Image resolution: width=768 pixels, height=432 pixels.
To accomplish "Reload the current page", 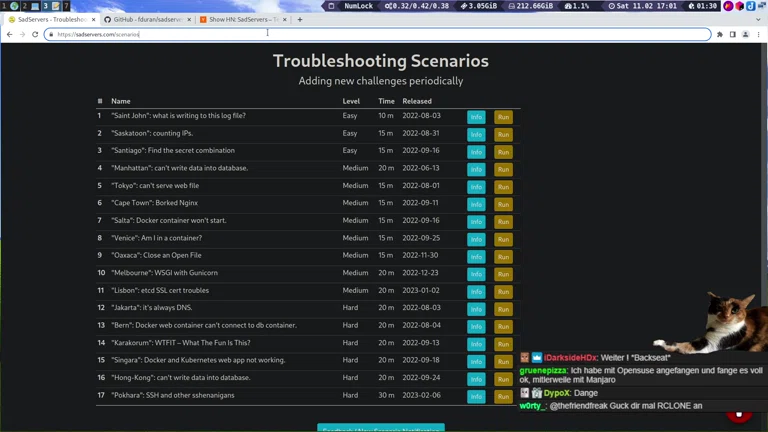I will (x=35, y=34).
